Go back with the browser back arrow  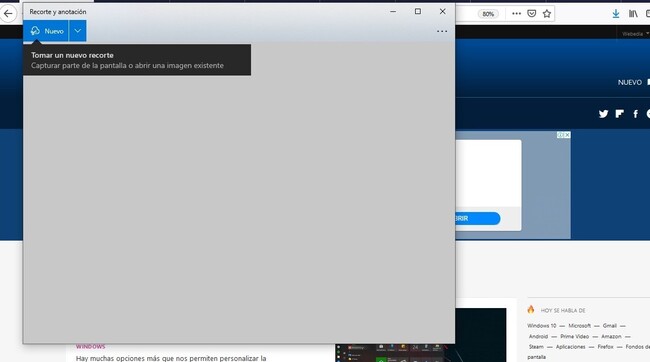tap(8, 14)
